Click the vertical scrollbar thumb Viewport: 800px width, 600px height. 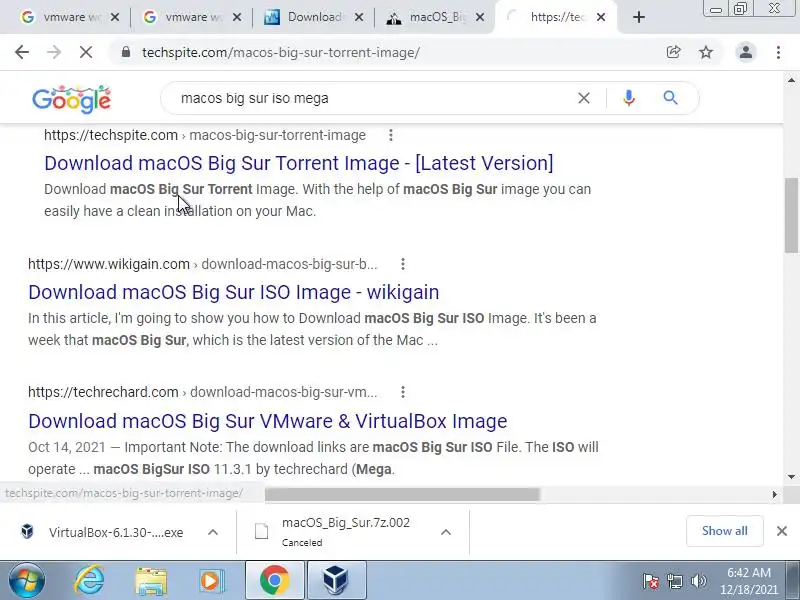[791, 215]
